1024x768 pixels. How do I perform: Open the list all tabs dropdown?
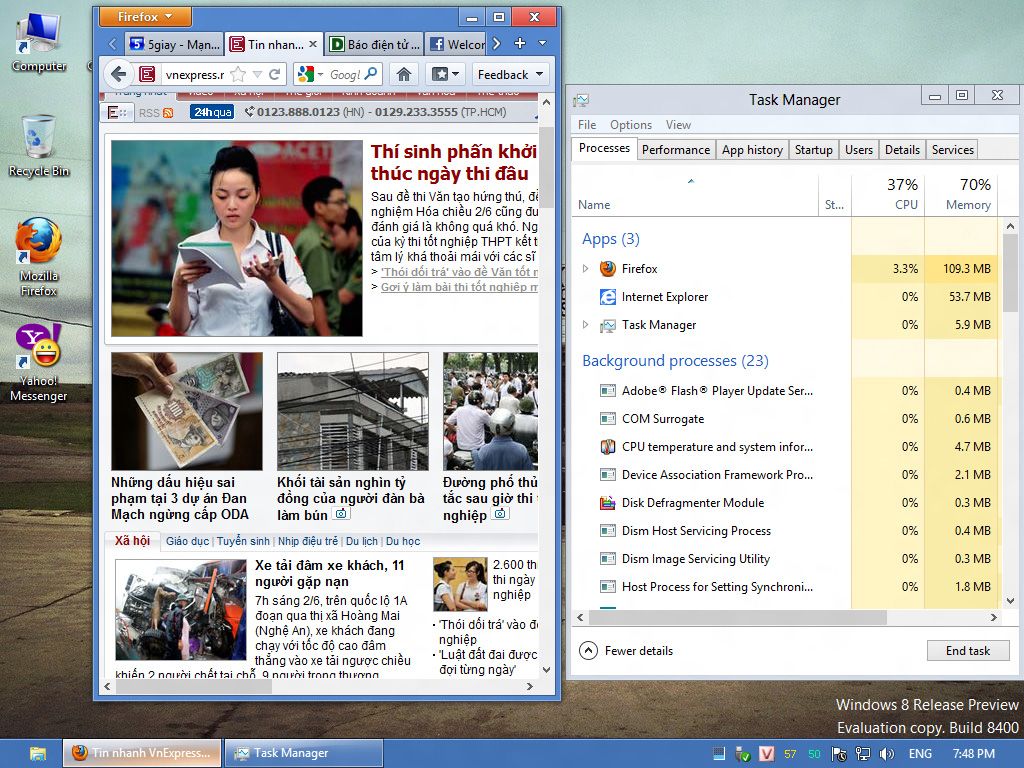(543, 43)
